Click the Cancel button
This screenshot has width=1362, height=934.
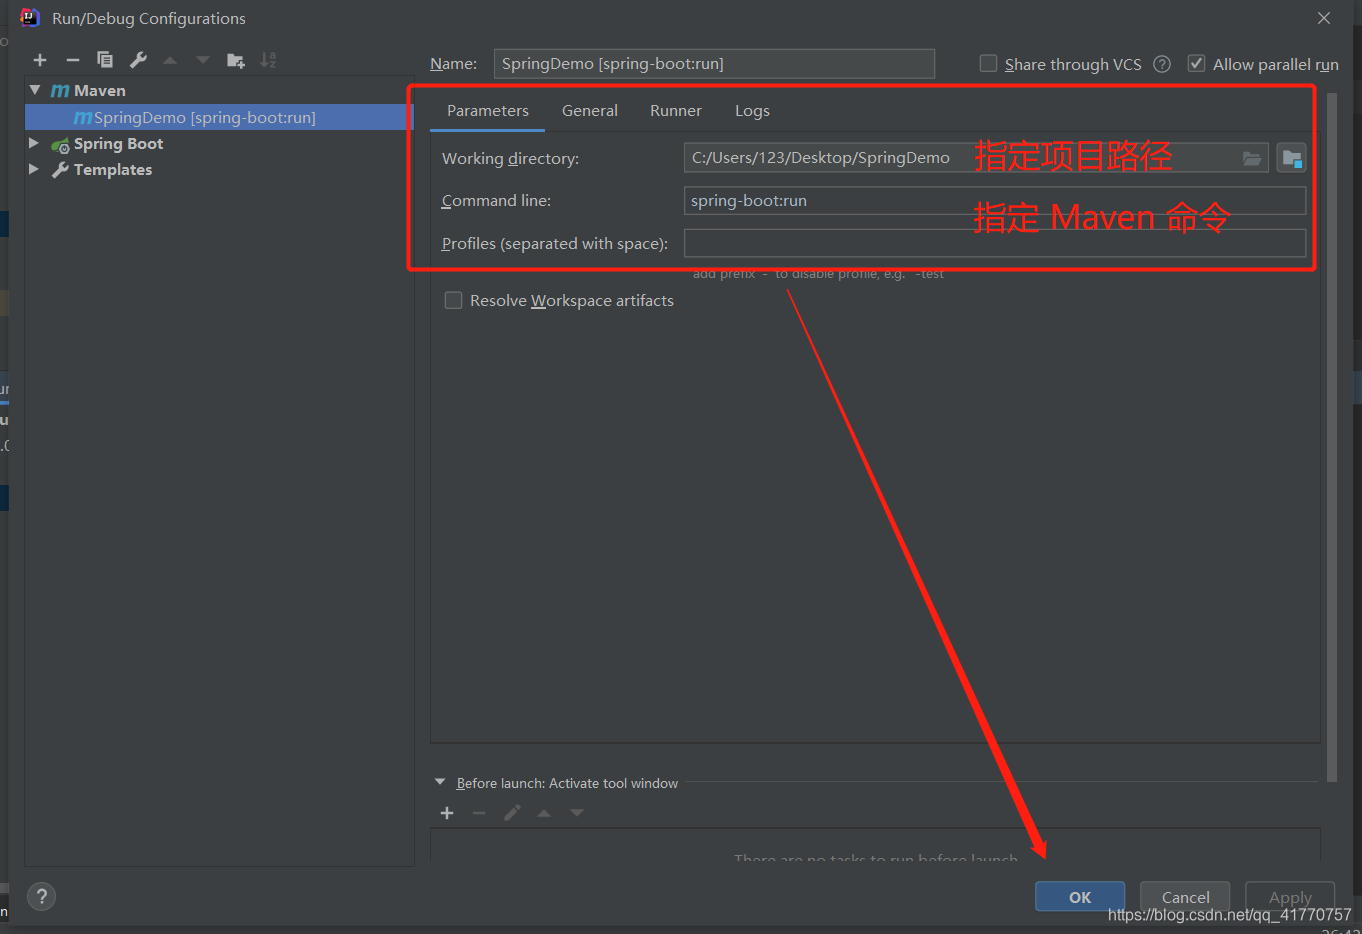tap(1185, 897)
